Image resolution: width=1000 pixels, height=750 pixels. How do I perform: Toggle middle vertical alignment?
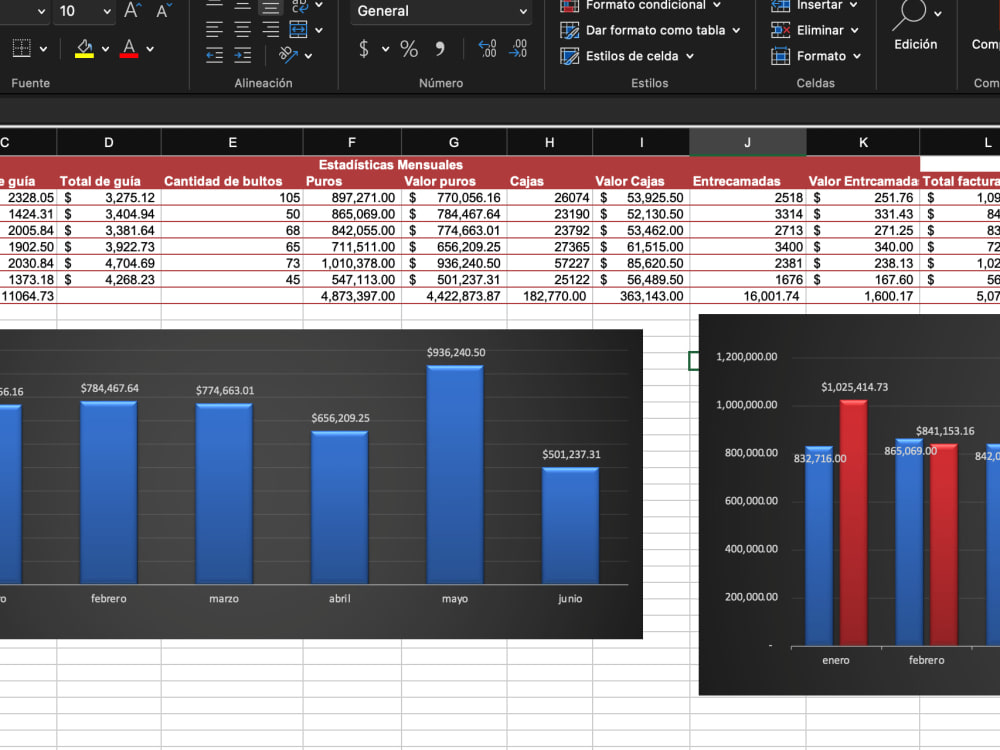pyautogui.click(x=242, y=6)
